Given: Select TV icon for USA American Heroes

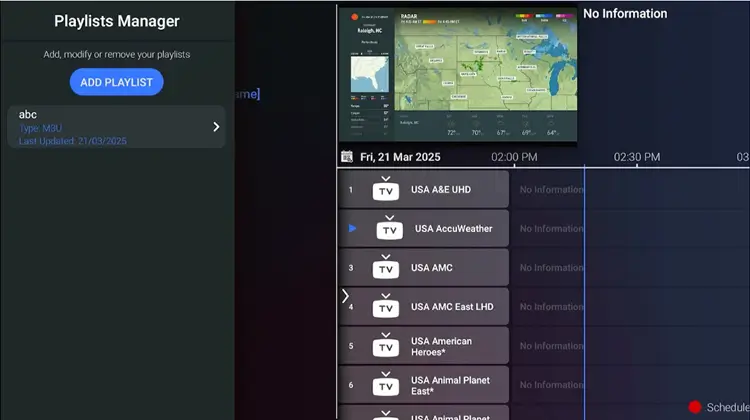Looking at the screenshot, I should [386, 345].
